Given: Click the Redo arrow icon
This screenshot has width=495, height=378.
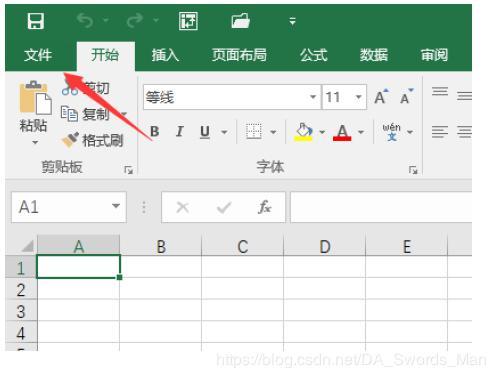Looking at the screenshot, I should (x=135, y=20).
